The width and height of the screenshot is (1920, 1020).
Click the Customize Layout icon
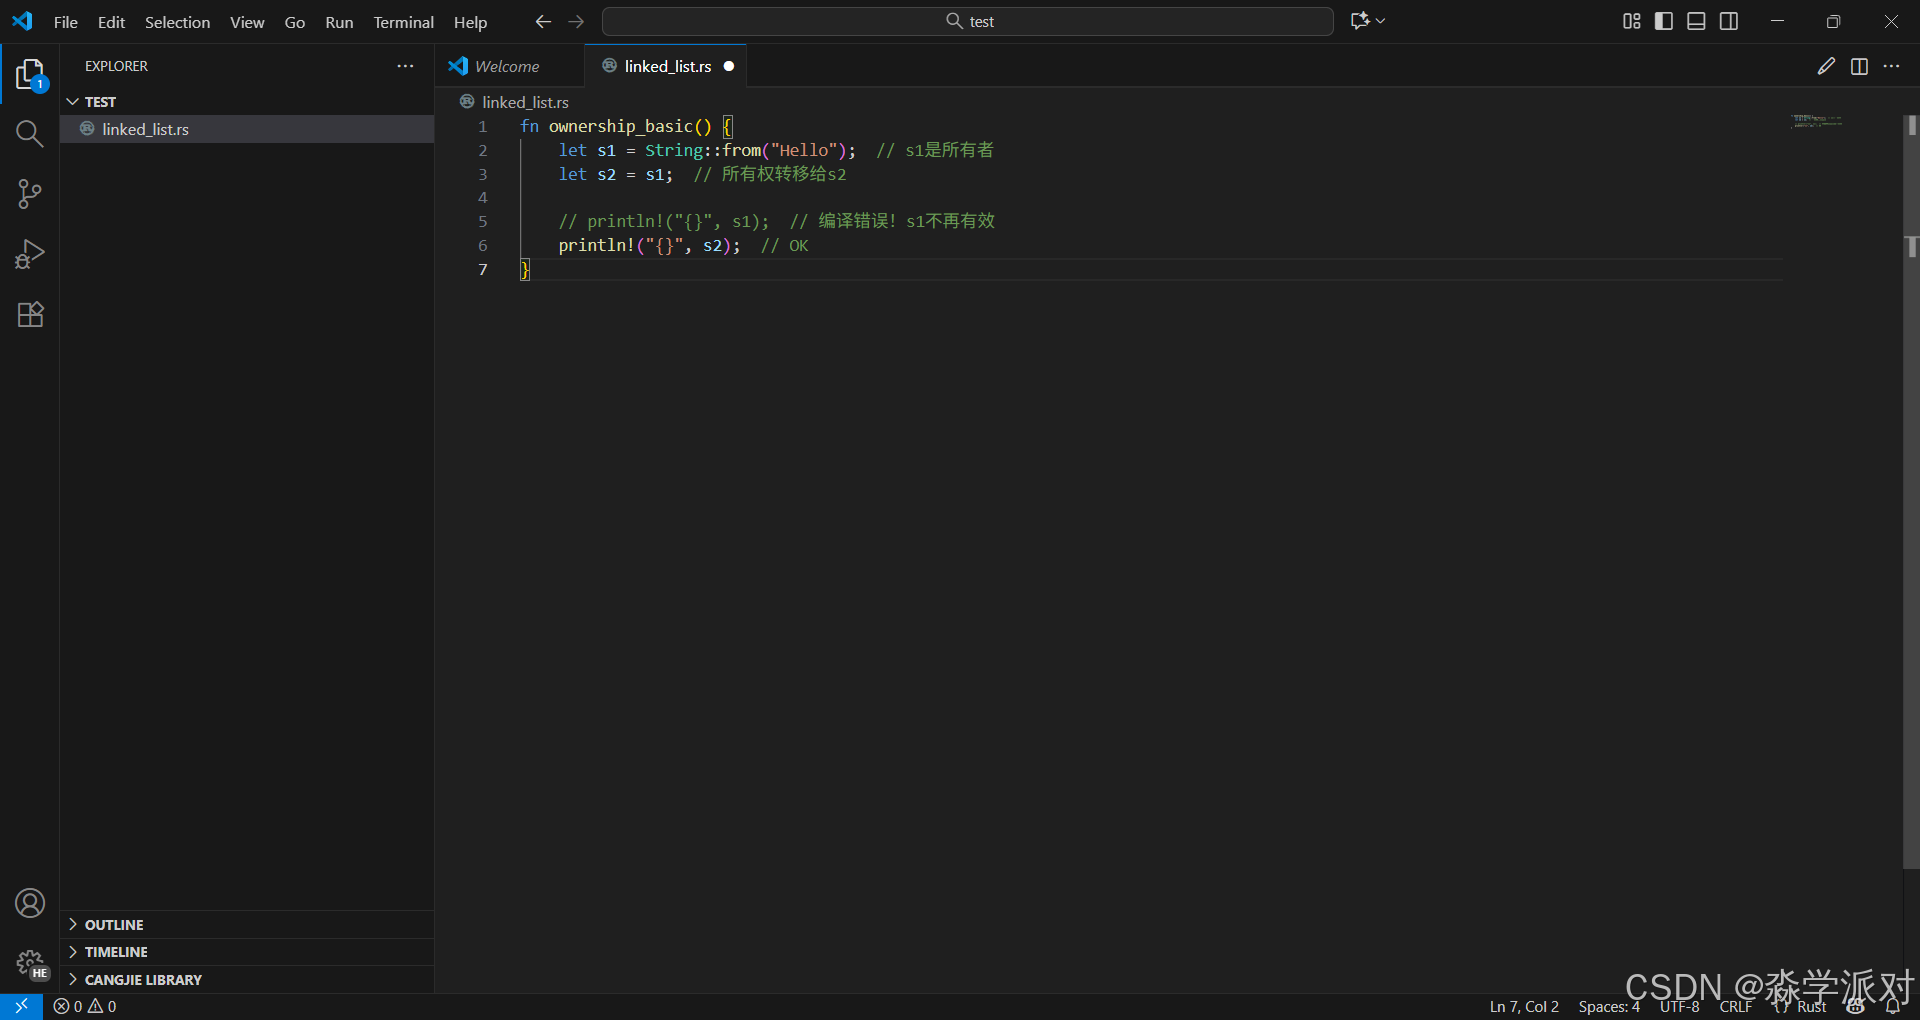coord(1631,21)
